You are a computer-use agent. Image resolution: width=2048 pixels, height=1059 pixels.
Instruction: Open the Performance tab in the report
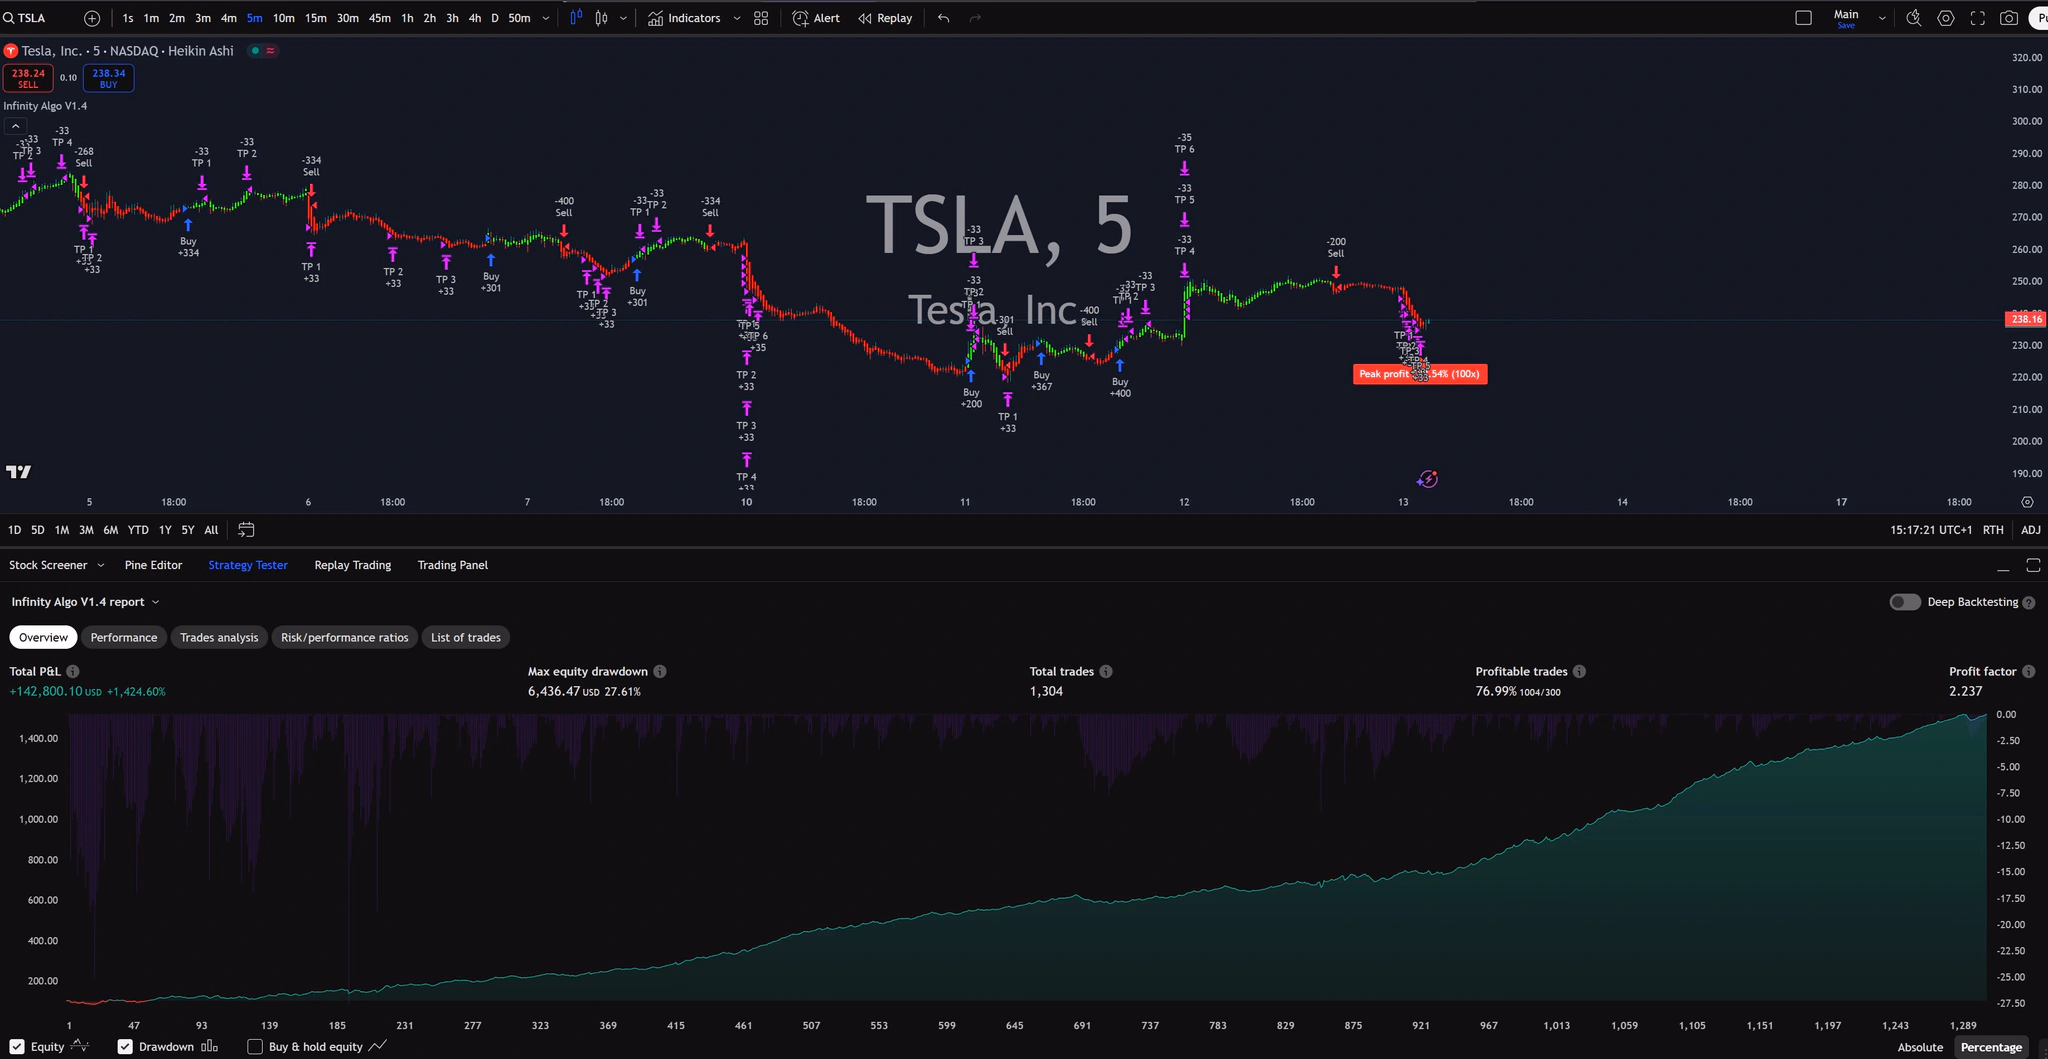(x=124, y=637)
